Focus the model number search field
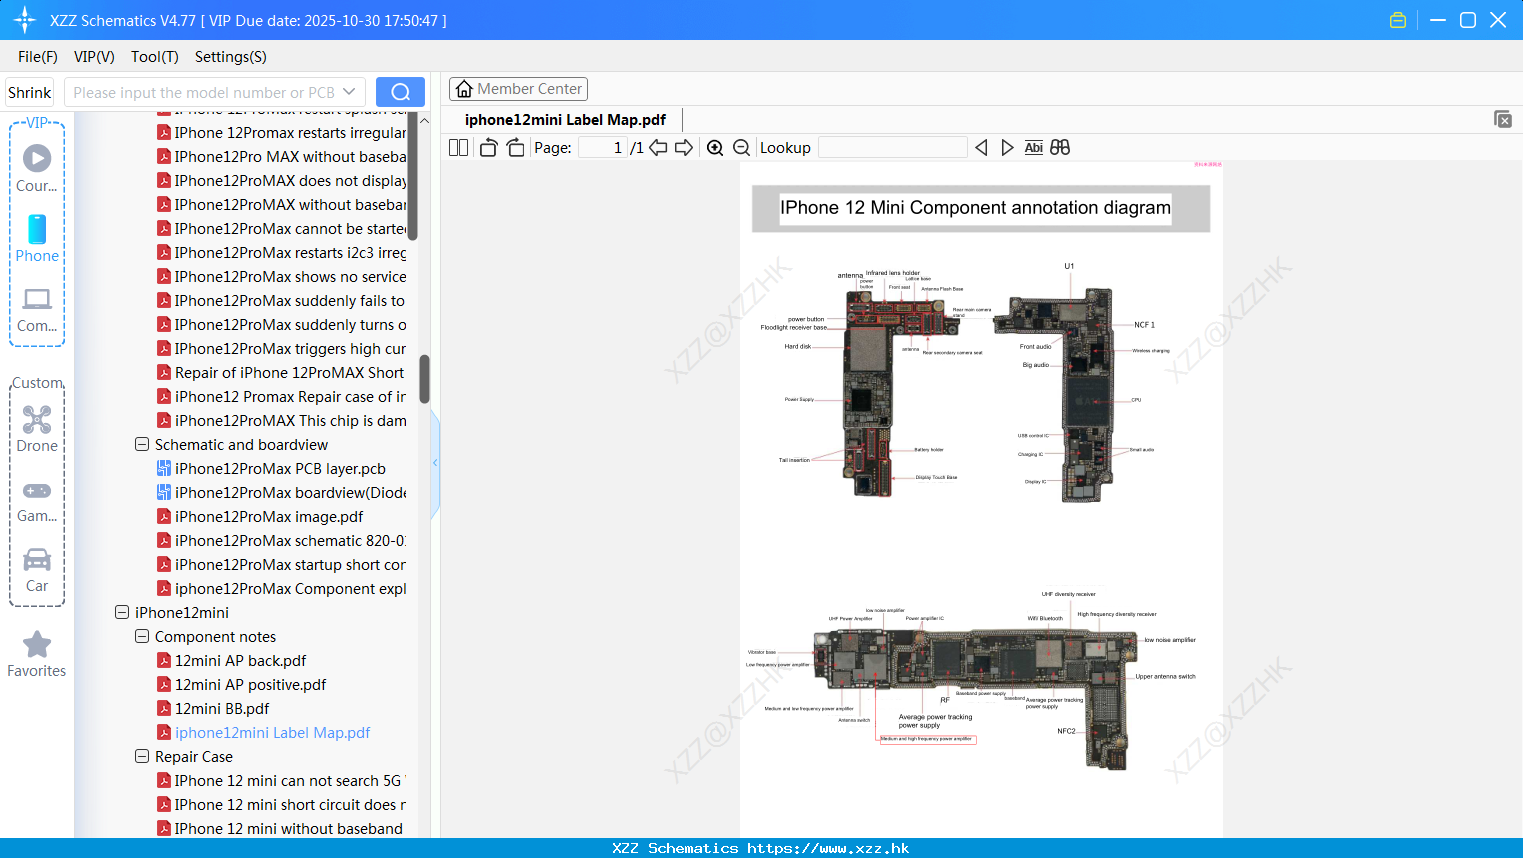Image resolution: width=1523 pixels, height=858 pixels. tap(204, 92)
